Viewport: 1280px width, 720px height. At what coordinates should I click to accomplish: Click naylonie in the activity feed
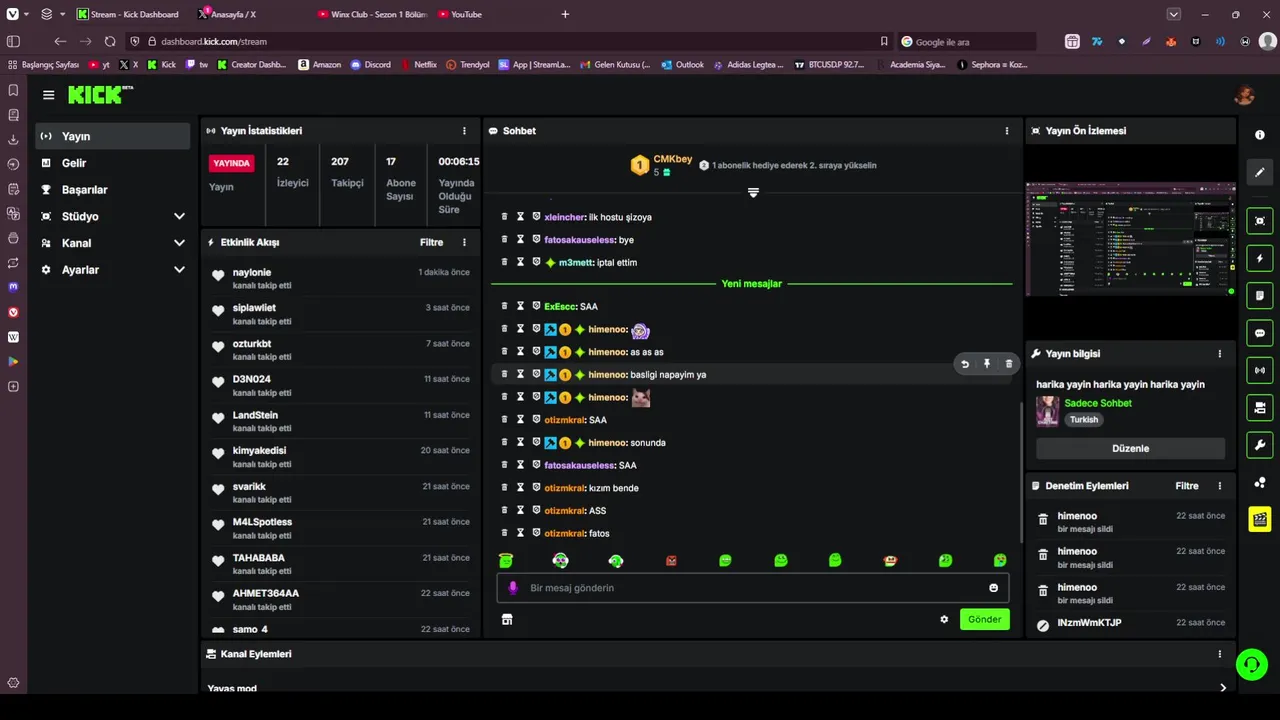[252, 272]
